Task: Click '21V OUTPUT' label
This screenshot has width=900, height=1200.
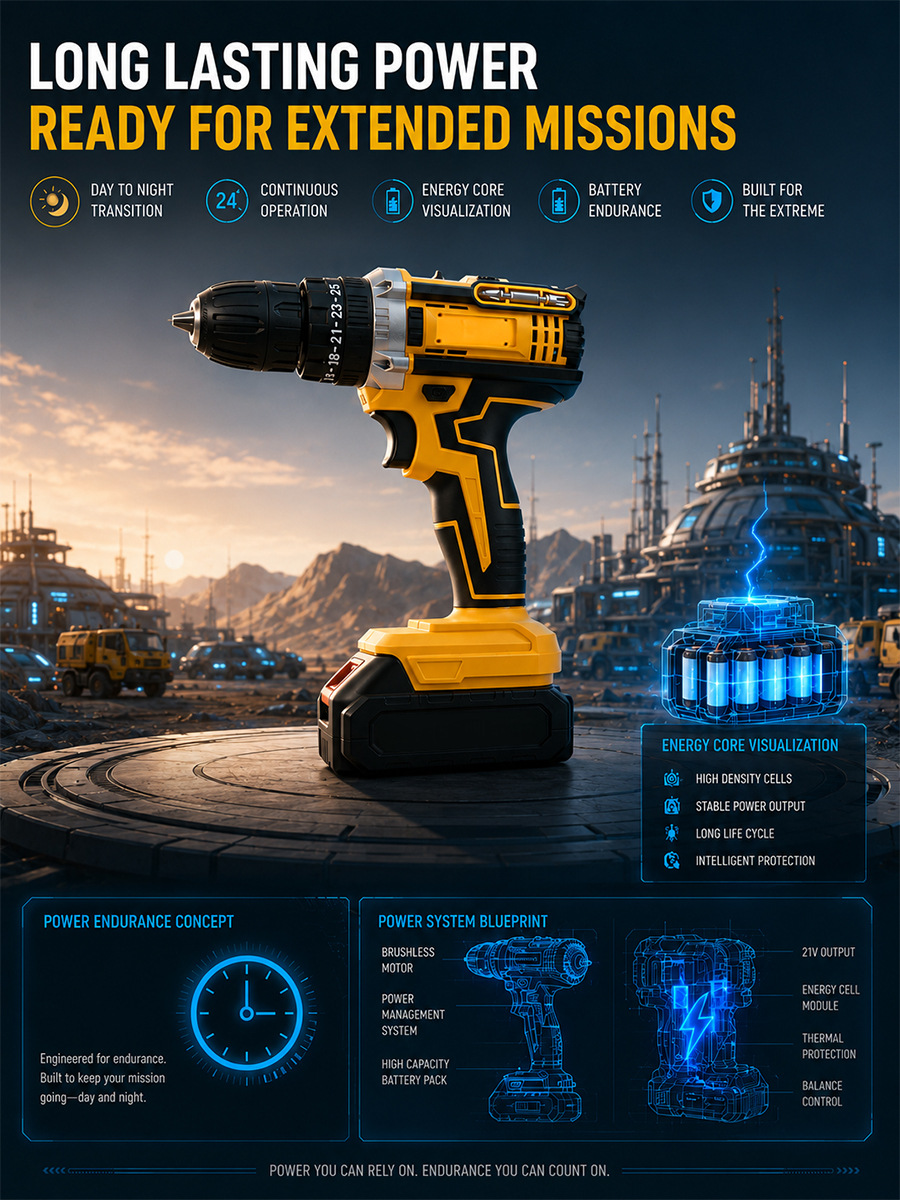Action: 828,952
